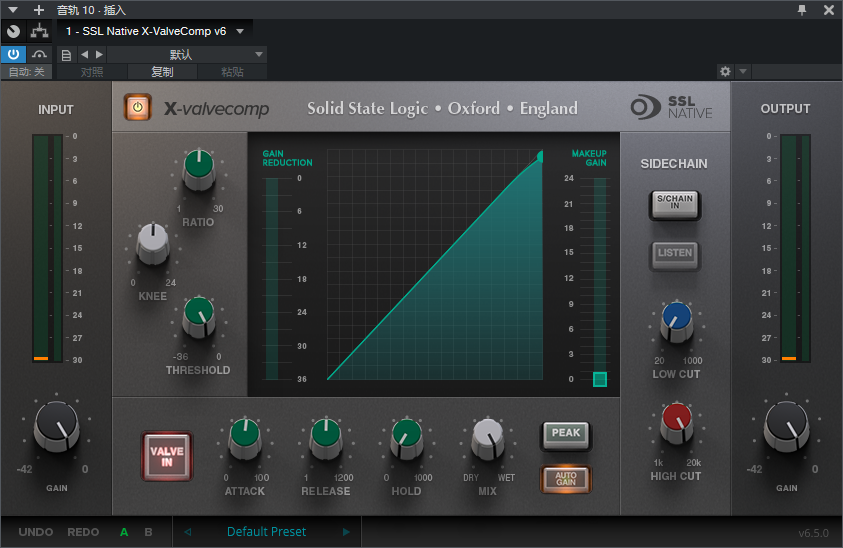Open the Default Preset name menu

click(267, 532)
